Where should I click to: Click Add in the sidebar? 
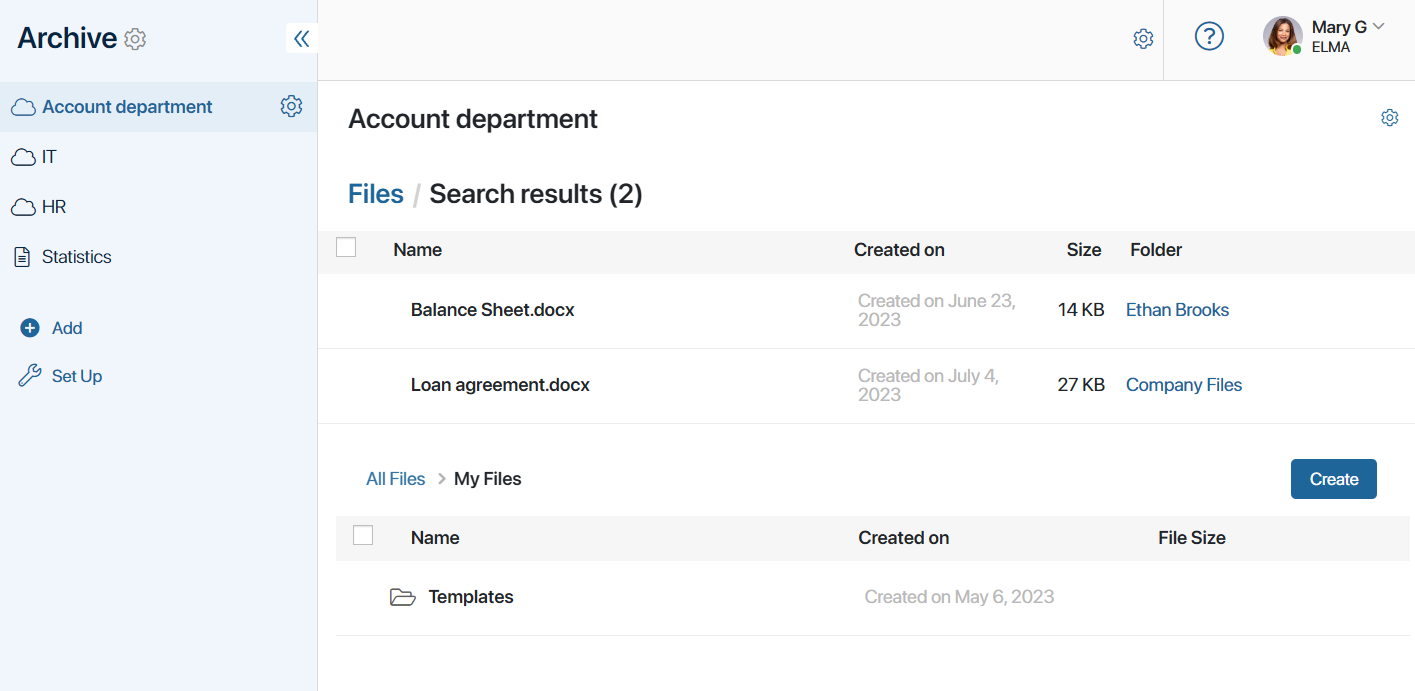tap(67, 328)
